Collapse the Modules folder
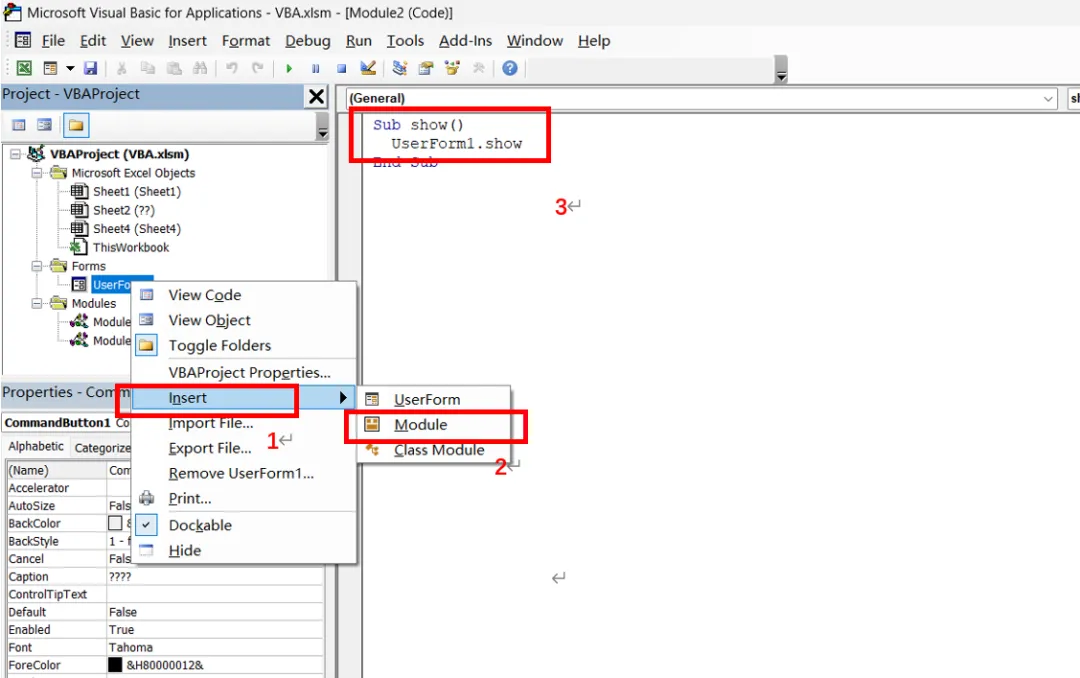Image resolution: width=1080 pixels, height=678 pixels. coord(37,303)
